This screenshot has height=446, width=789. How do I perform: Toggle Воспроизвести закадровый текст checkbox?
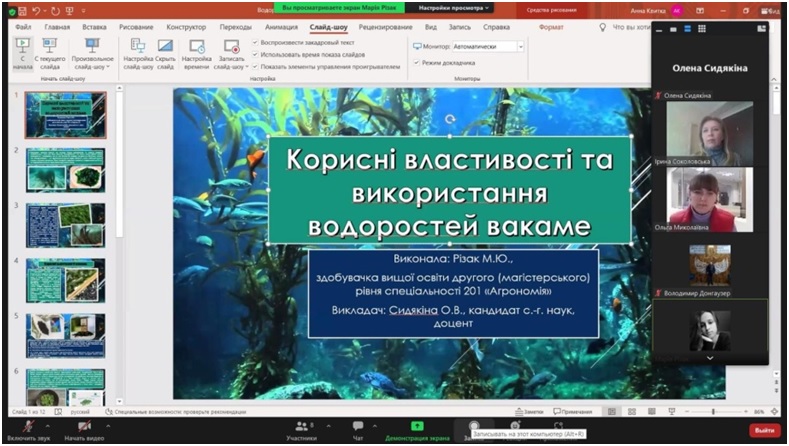click(255, 43)
